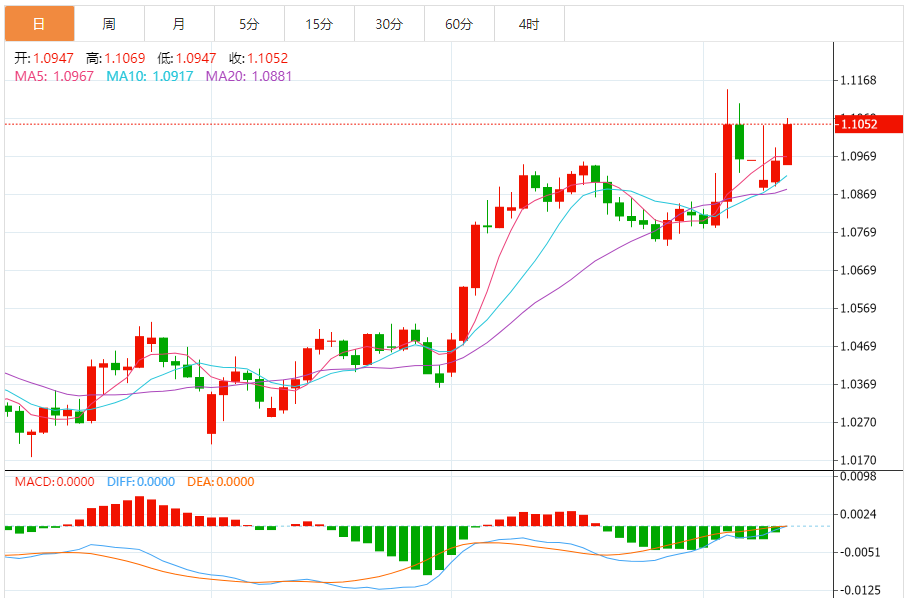The height and width of the screenshot is (598, 910).
Task: Open the 60分 timeframe tab
Action: tap(459, 24)
